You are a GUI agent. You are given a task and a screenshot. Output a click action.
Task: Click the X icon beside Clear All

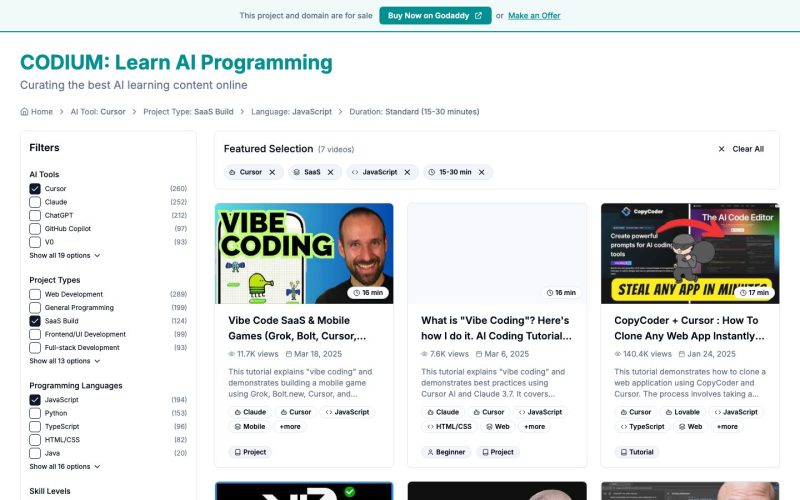click(x=721, y=149)
